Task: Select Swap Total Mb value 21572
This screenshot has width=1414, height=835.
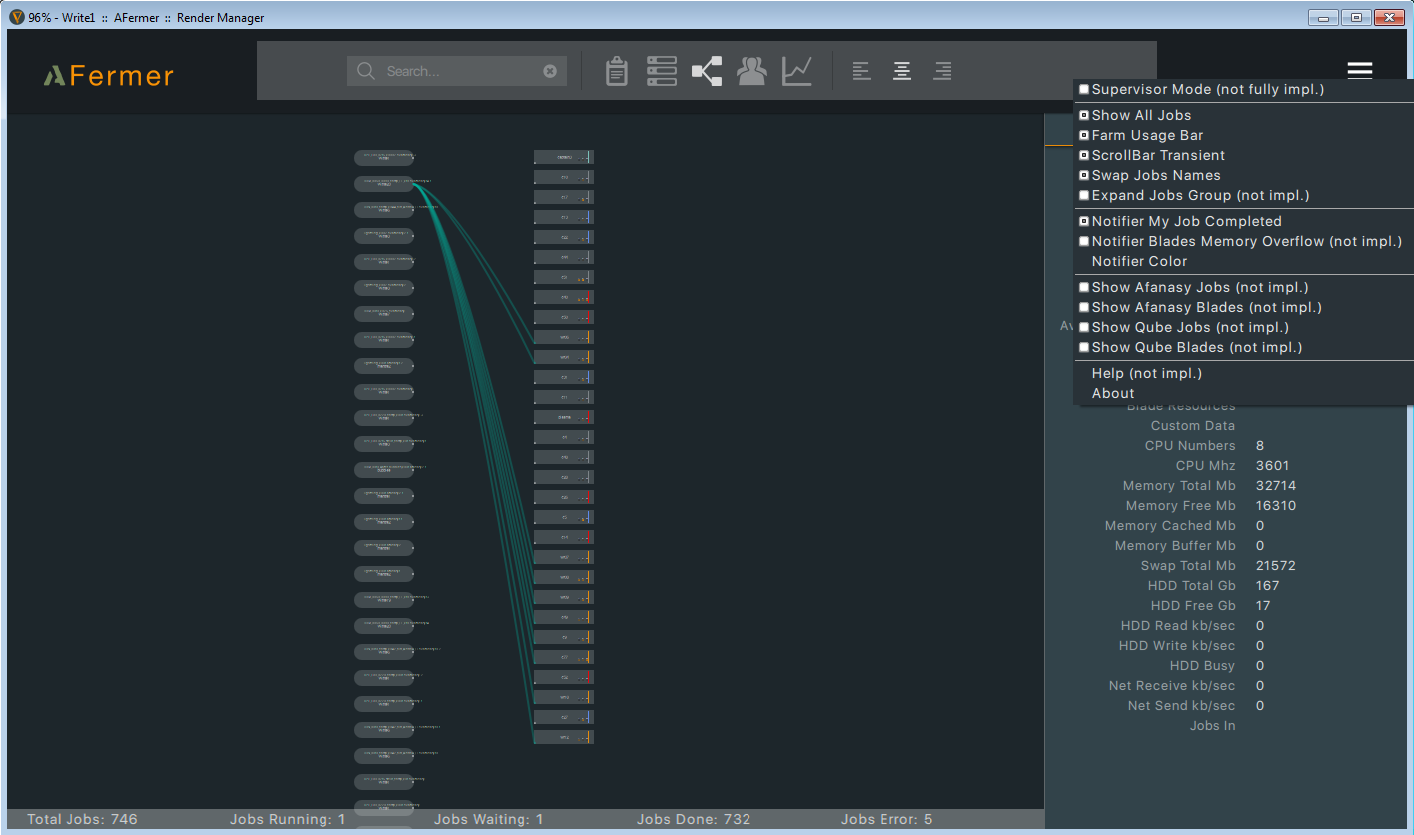Action: click(1276, 566)
